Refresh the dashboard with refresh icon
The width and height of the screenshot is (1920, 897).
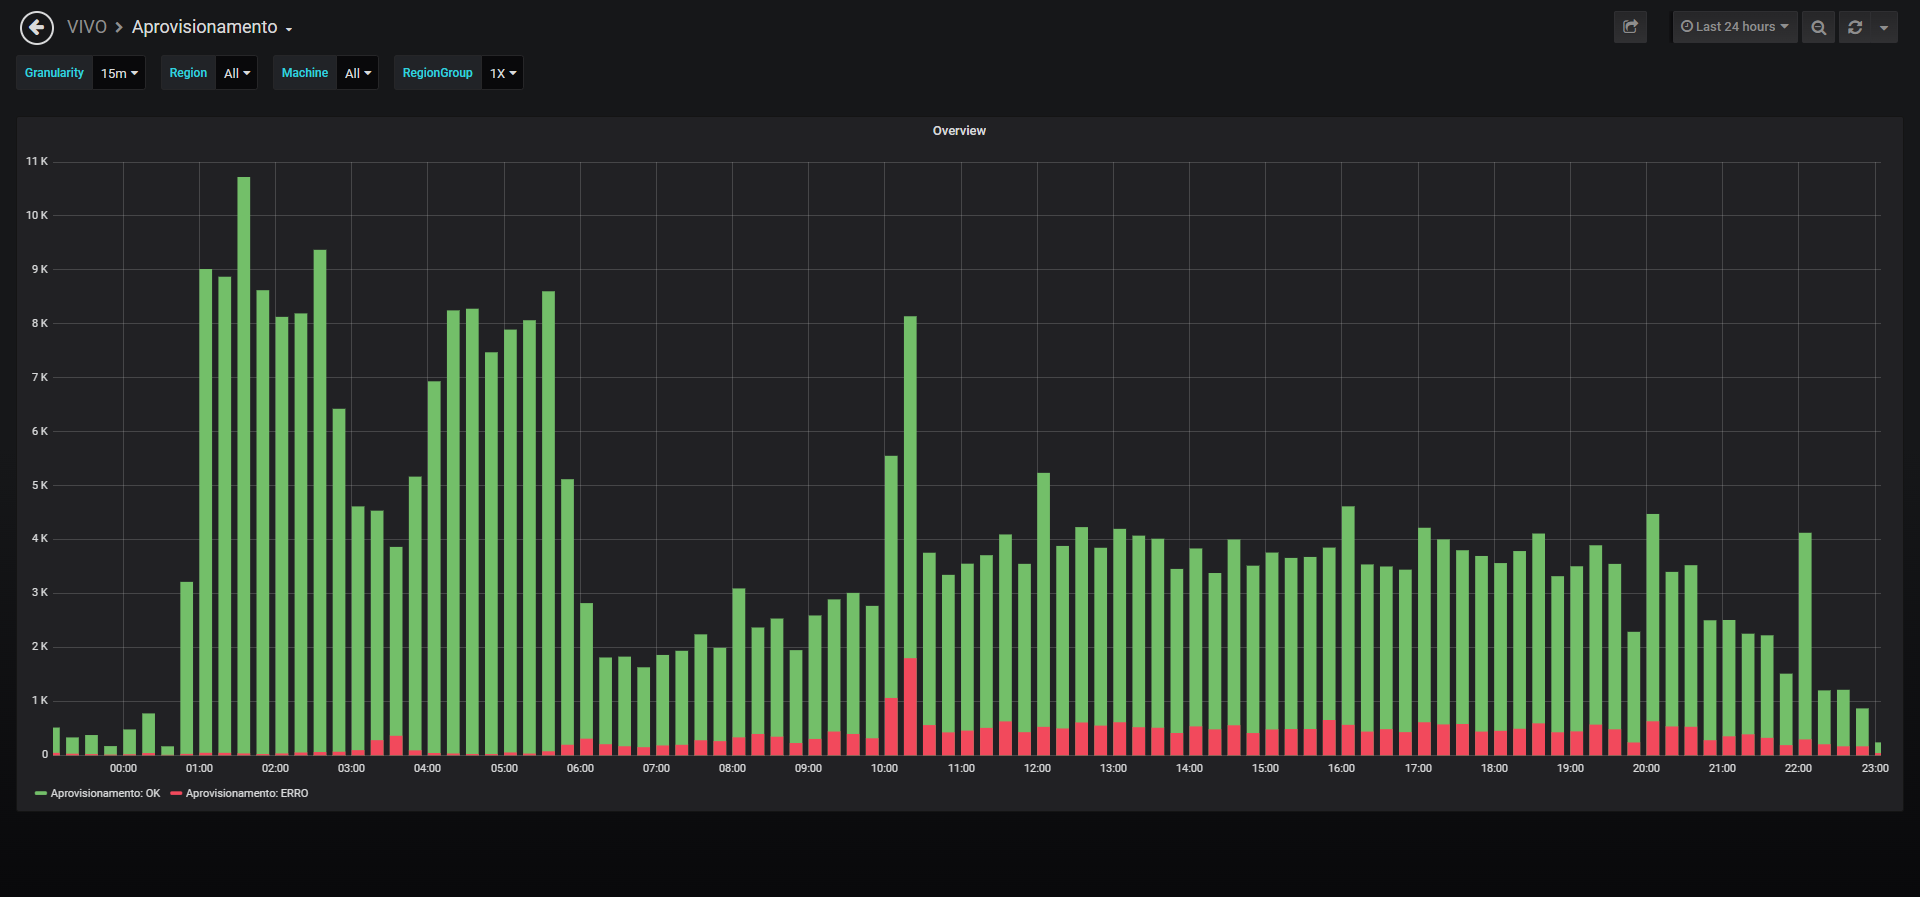1855,27
